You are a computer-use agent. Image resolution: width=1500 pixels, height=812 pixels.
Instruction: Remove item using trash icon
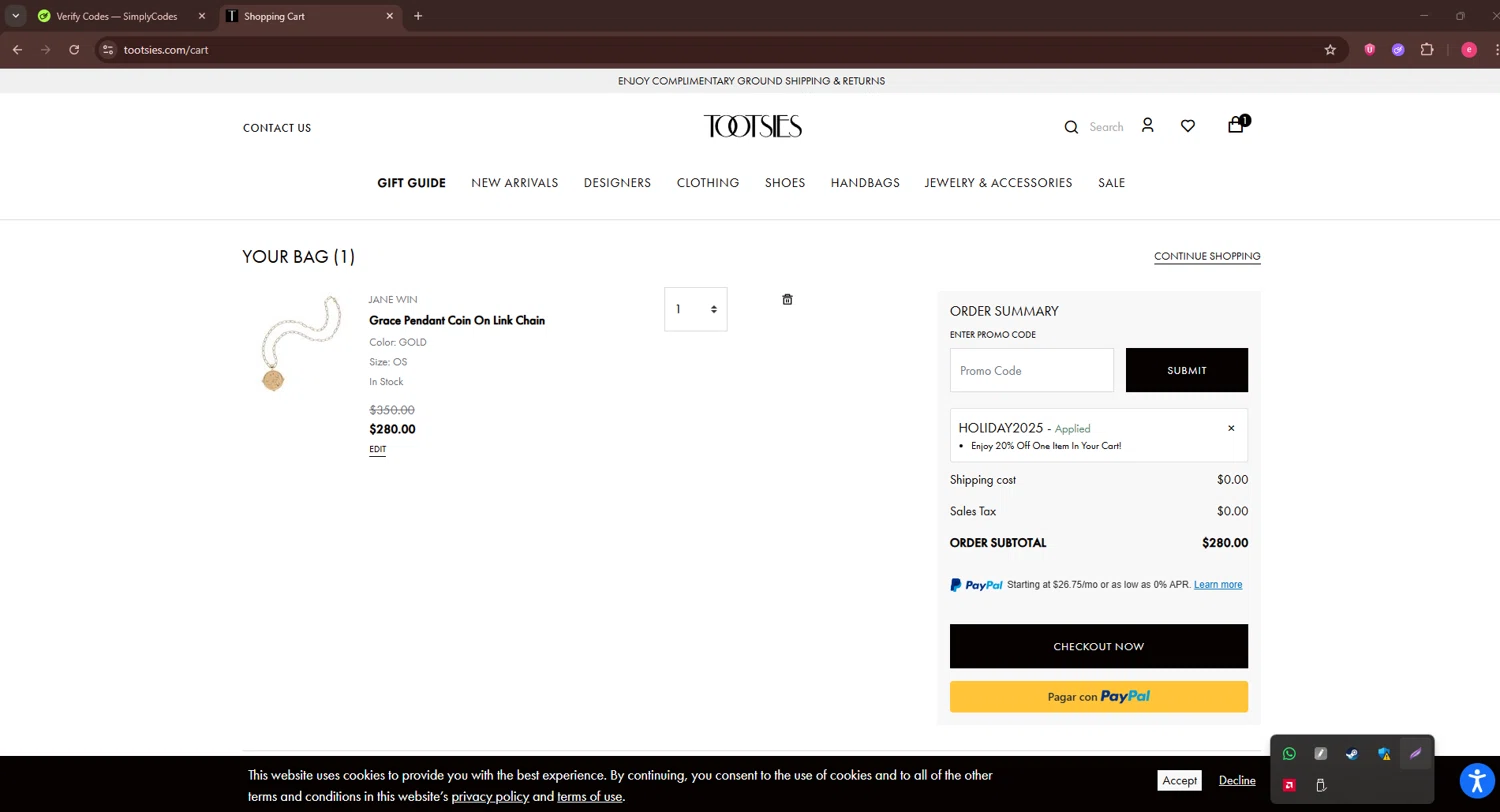pyautogui.click(x=787, y=299)
